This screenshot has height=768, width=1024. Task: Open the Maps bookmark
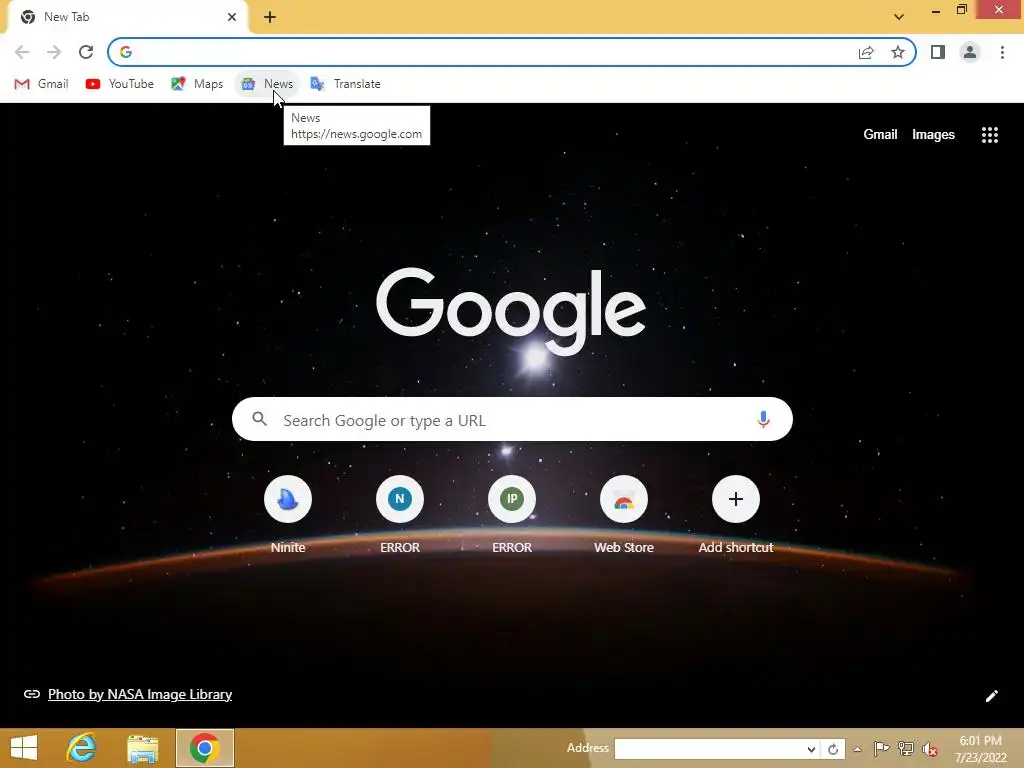pos(197,84)
